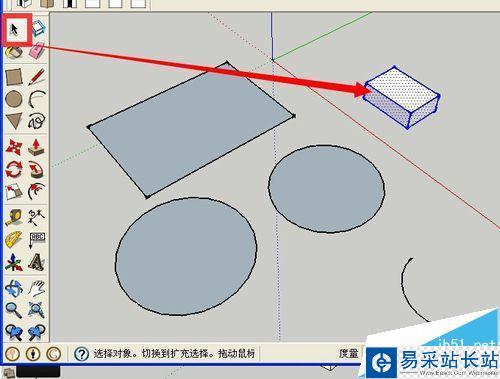Choose the Rotate tool
Viewport: 500px width, 379px height.
tap(14, 169)
